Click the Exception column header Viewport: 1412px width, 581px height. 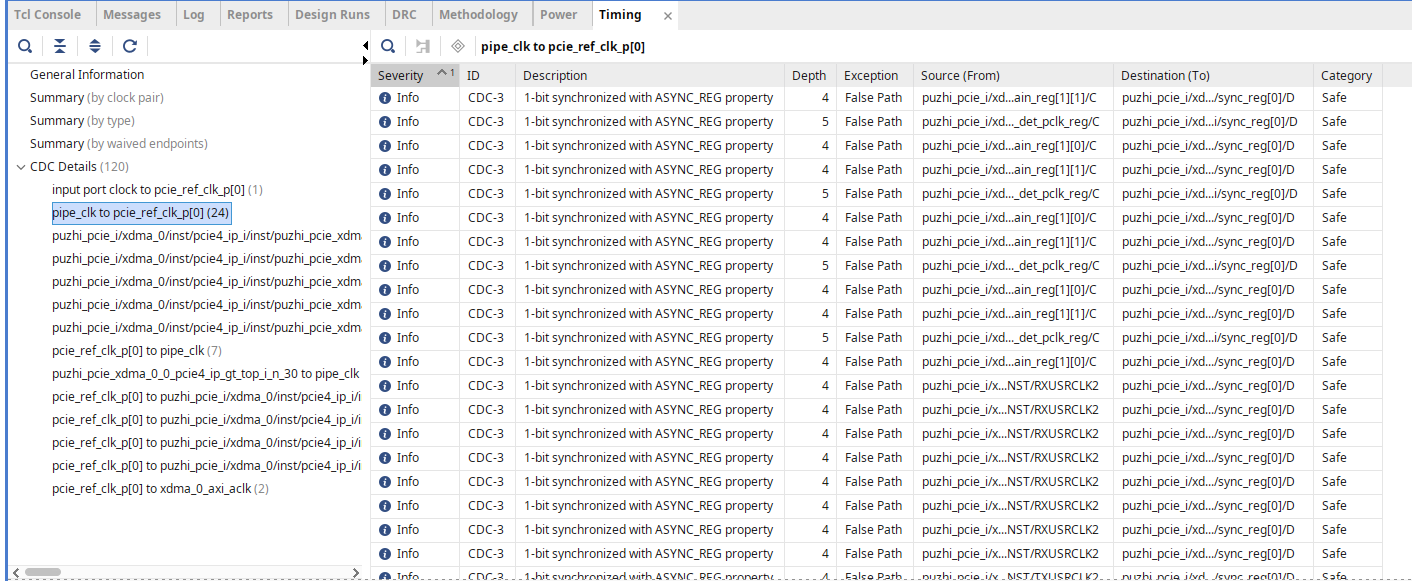pyautogui.click(x=875, y=75)
